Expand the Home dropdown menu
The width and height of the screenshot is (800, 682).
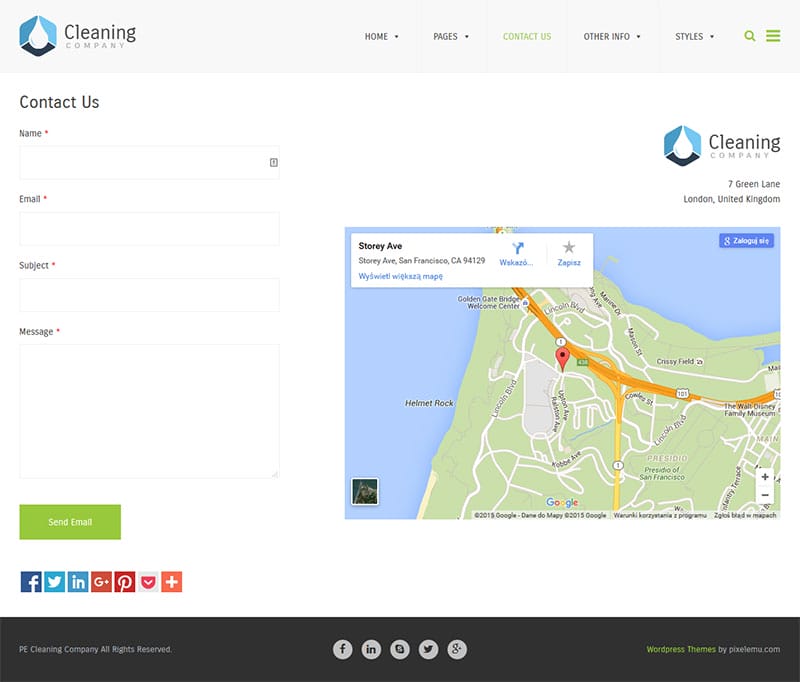[x=381, y=37]
